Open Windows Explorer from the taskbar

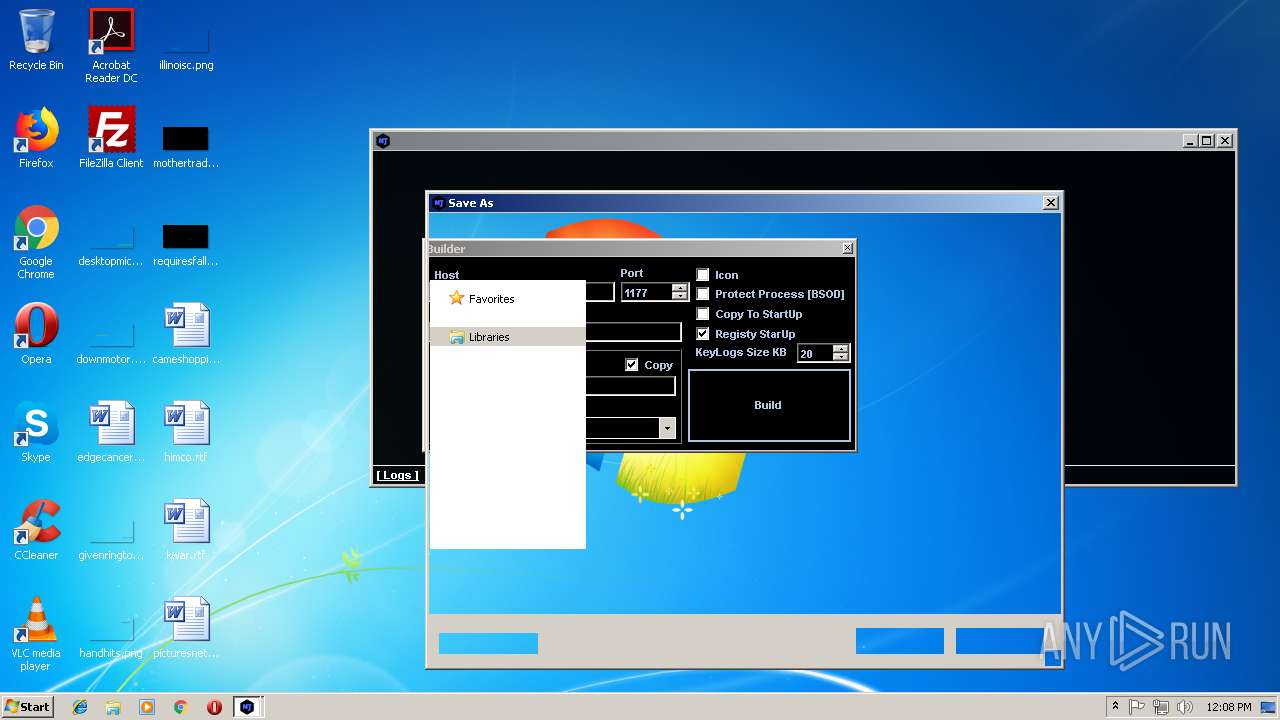point(113,707)
